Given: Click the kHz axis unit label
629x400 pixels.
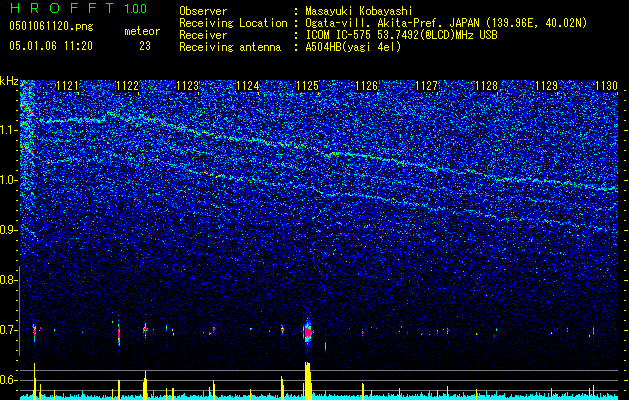Looking at the screenshot, I should point(9,81).
